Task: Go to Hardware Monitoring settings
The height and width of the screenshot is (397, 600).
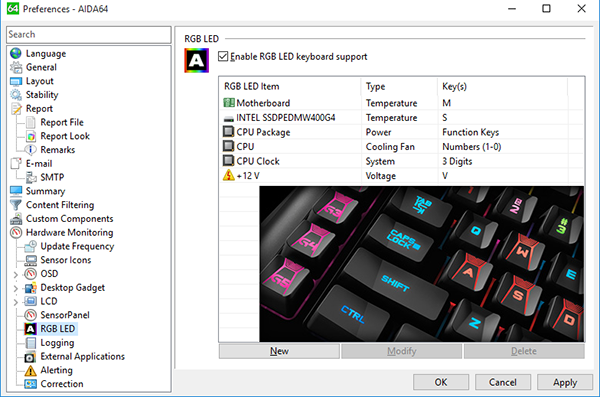Action: coord(70,232)
